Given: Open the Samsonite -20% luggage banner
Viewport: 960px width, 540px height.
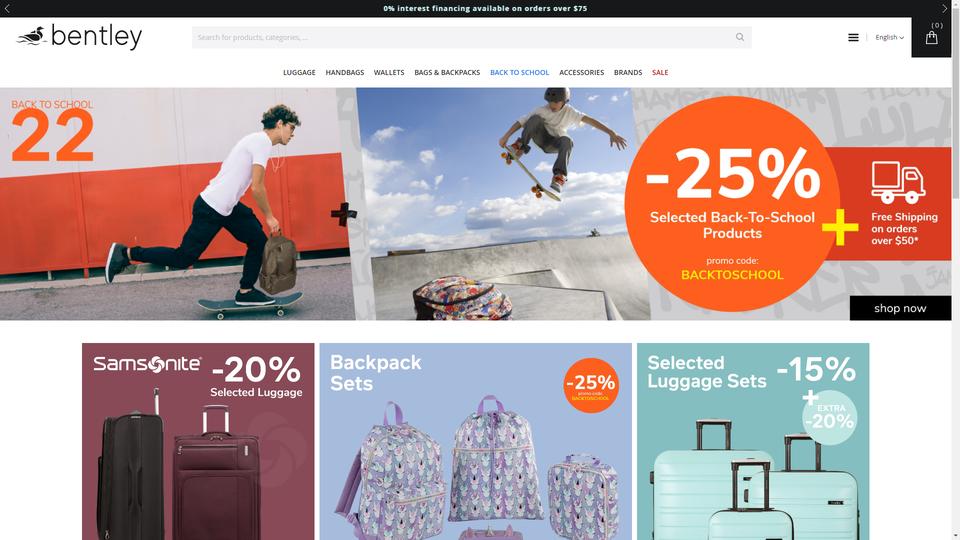Looking at the screenshot, I should (x=198, y=441).
